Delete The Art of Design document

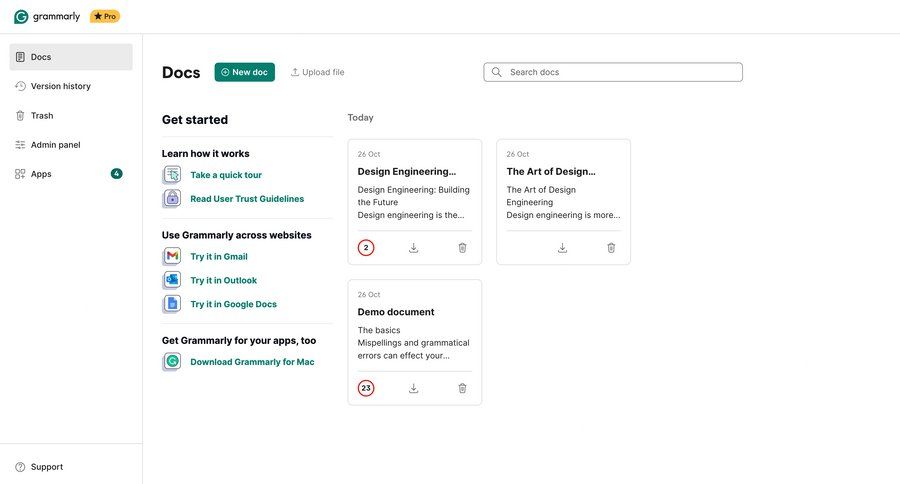coord(611,248)
